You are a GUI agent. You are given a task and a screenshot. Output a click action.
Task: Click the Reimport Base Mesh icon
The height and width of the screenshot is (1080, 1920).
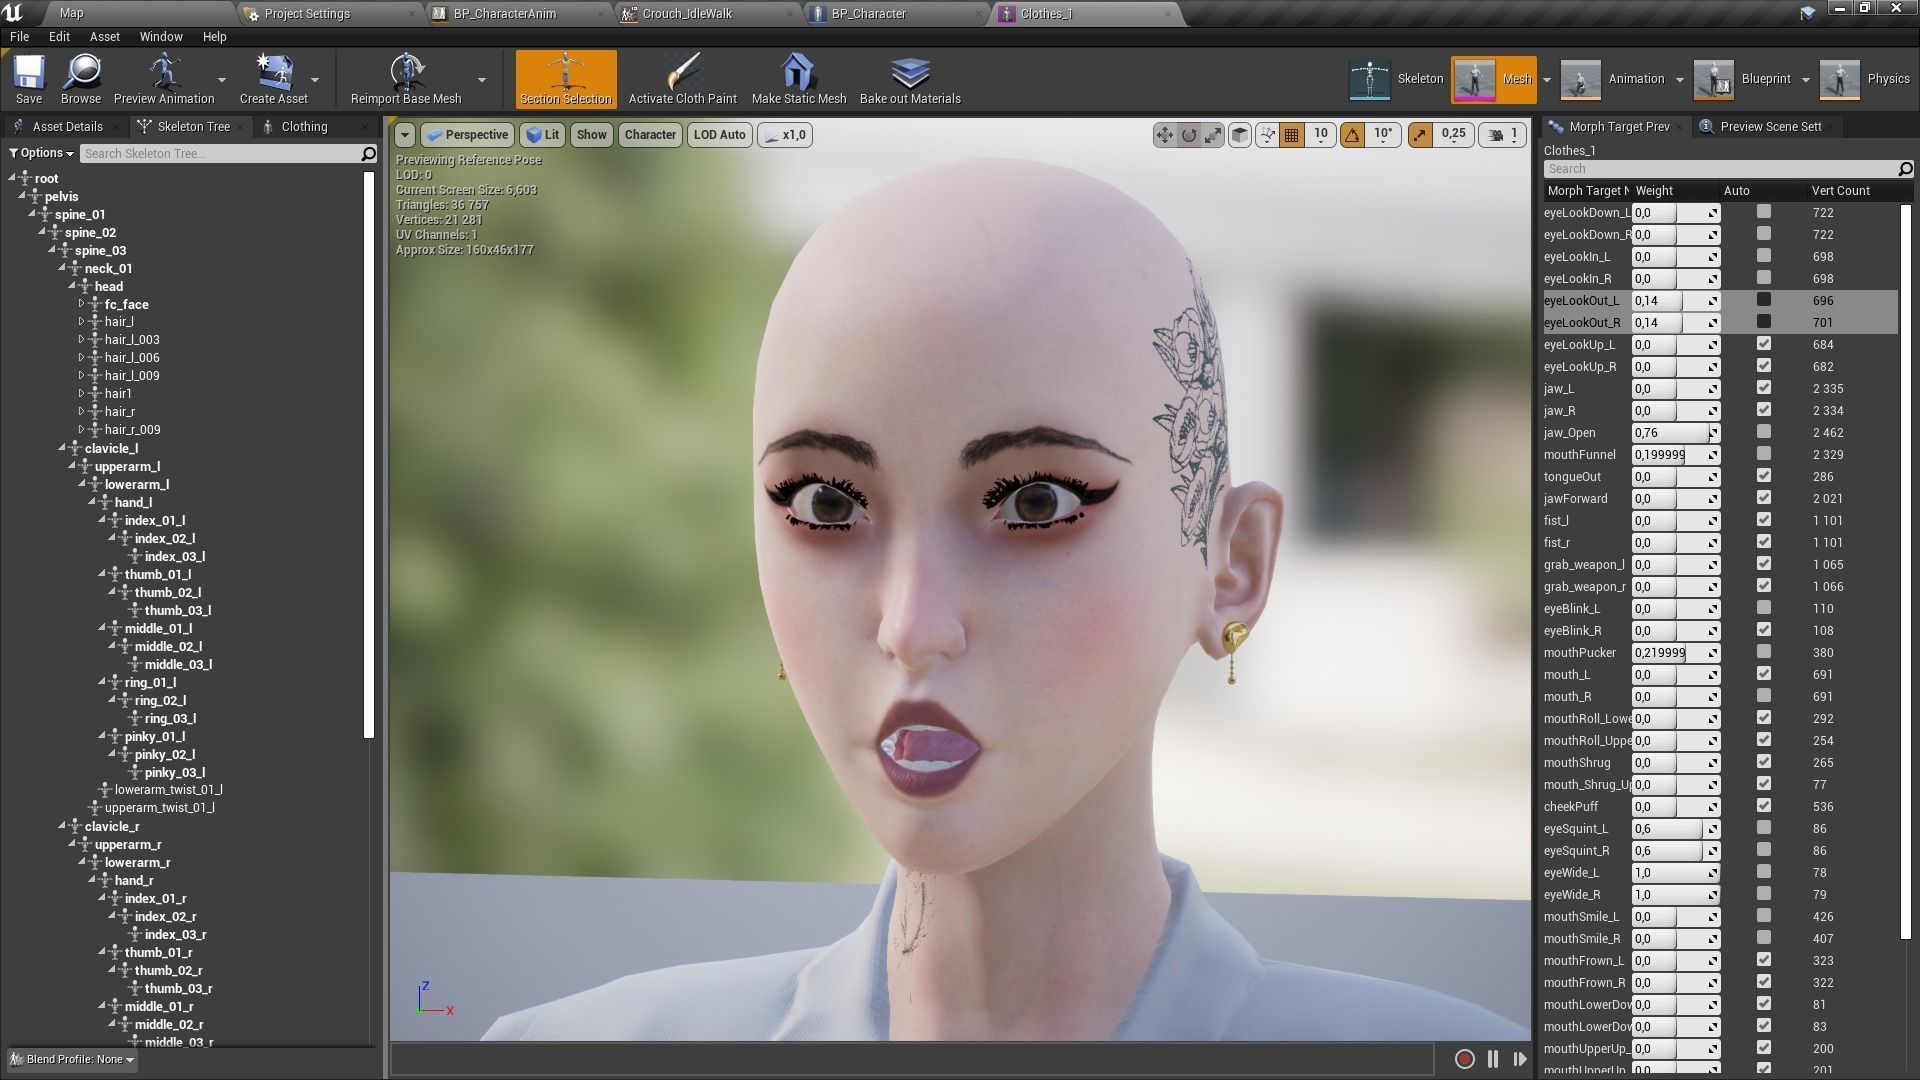406,73
